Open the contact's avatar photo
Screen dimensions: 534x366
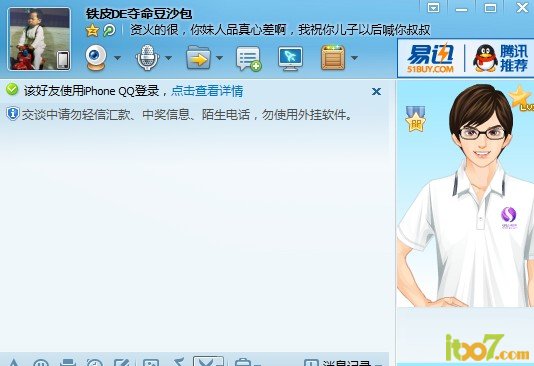coord(39,39)
